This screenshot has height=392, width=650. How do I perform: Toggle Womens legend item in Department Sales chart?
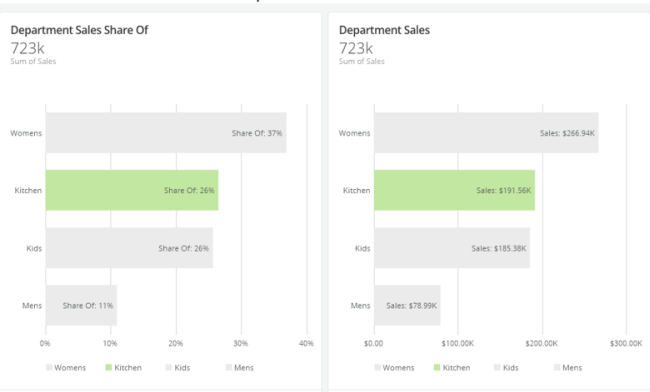tap(394, 368)
